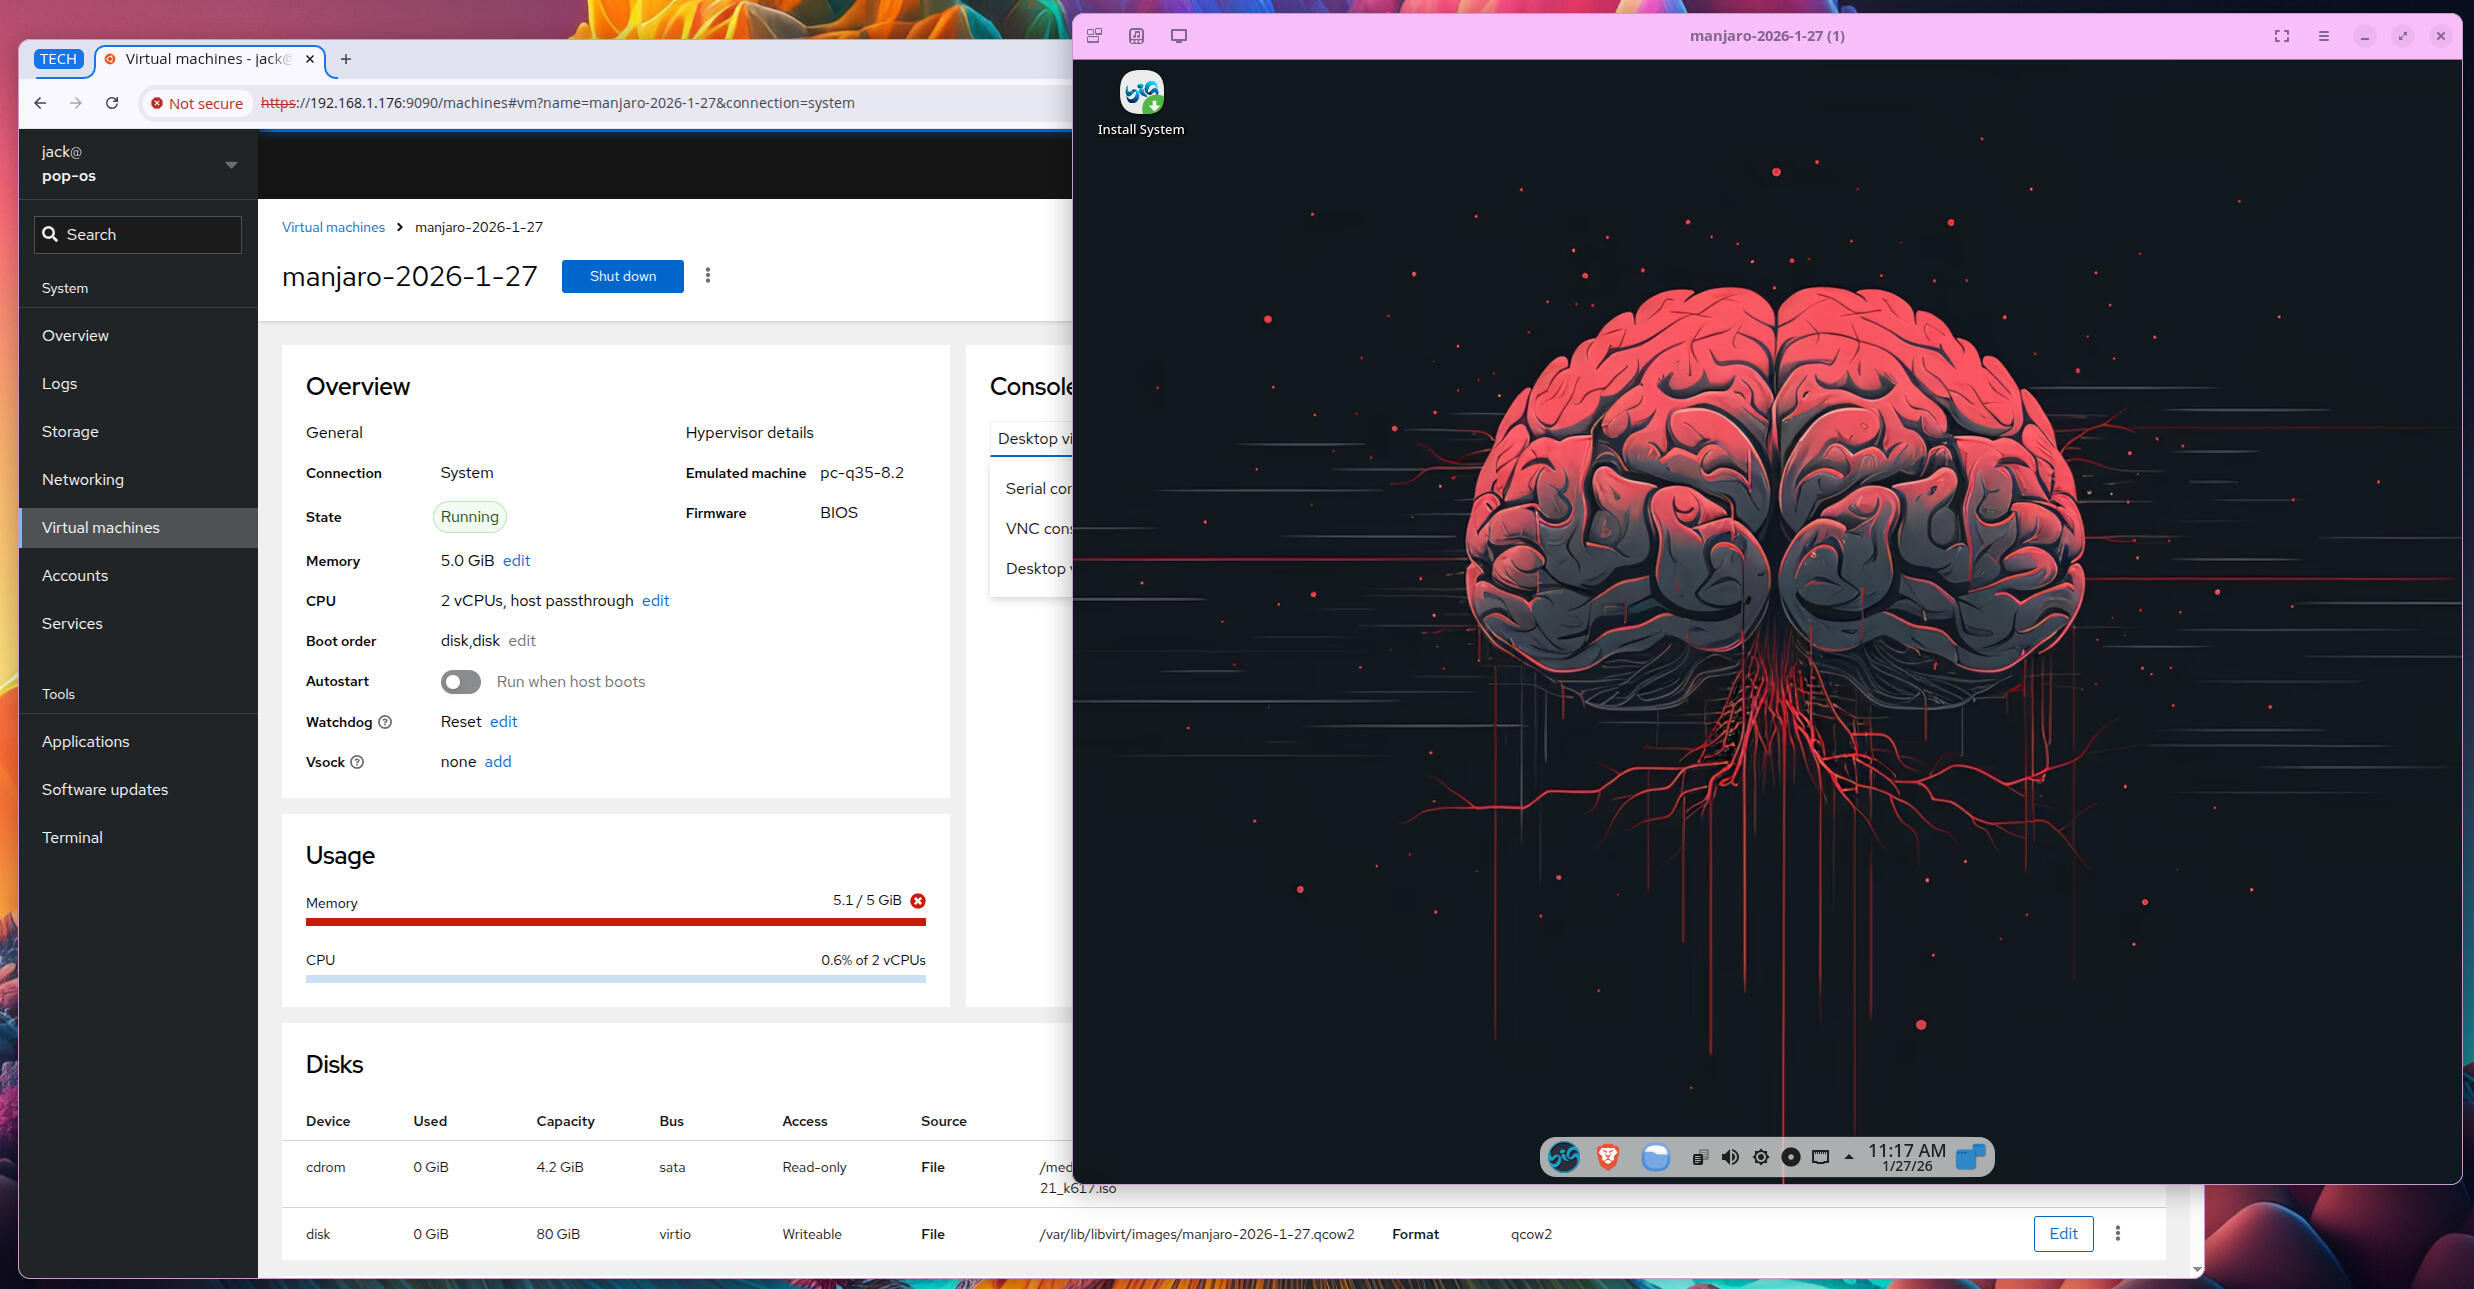Click the red Memory usage bar

(x=615, y=923)
